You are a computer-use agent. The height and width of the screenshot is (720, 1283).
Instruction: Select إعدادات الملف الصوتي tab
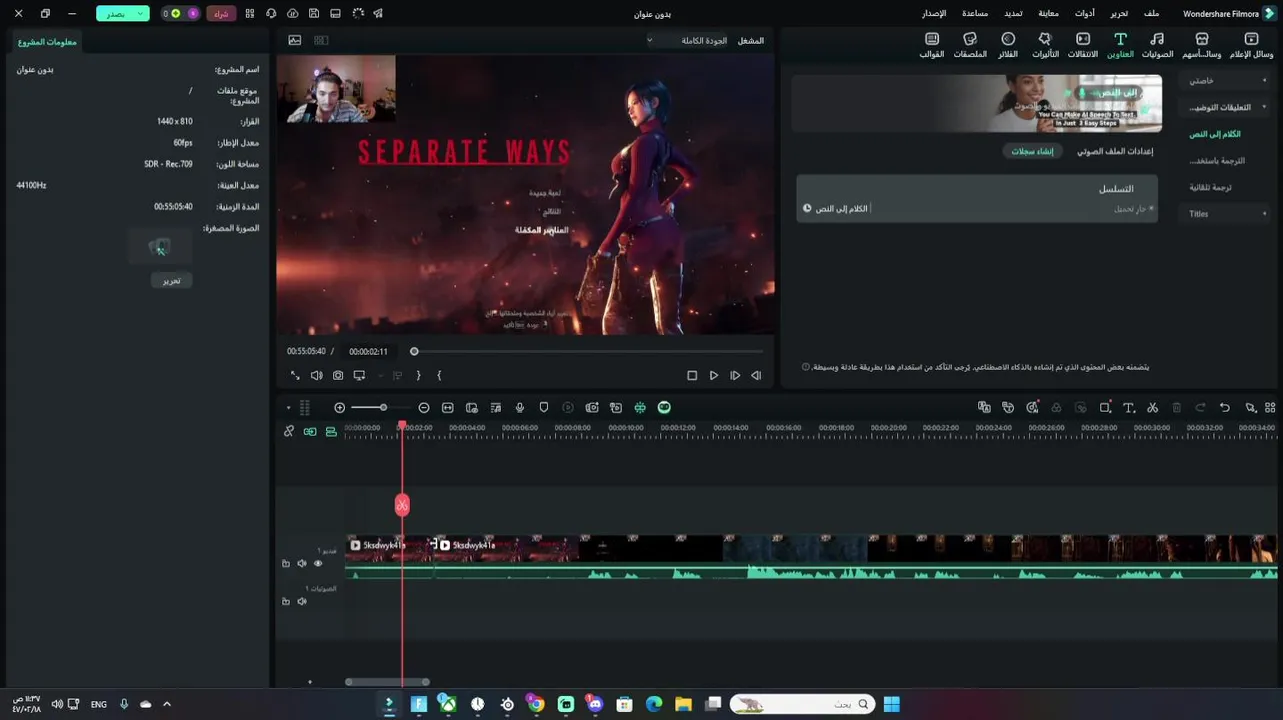coord(1114,151)
